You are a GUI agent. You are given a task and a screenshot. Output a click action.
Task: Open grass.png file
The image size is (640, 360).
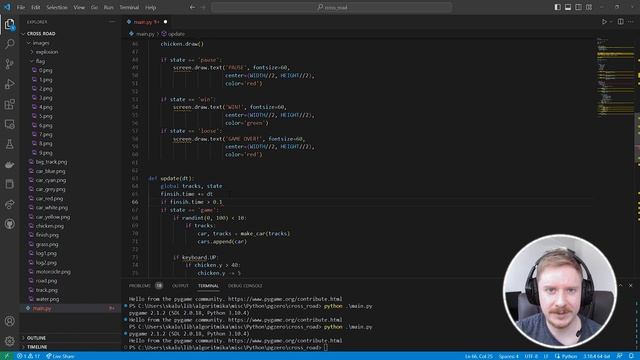tap(47, 244)
